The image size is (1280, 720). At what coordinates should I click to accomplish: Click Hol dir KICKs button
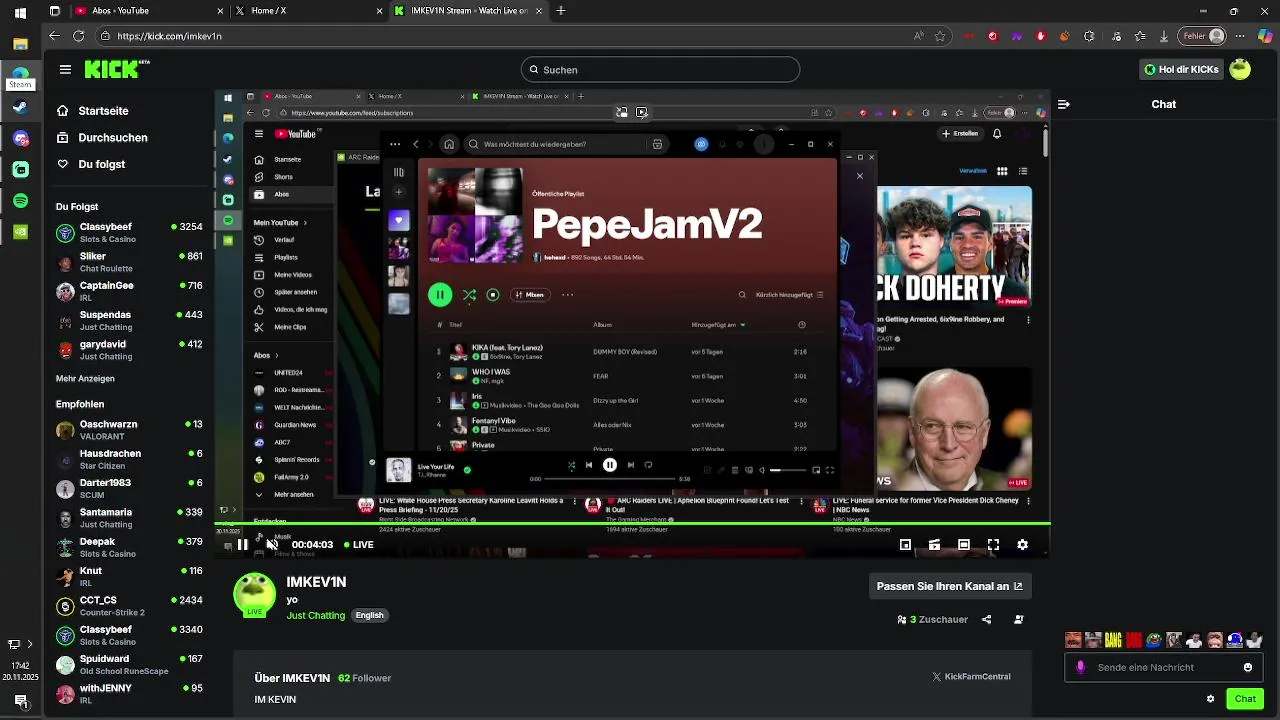tap(1180, 70)
